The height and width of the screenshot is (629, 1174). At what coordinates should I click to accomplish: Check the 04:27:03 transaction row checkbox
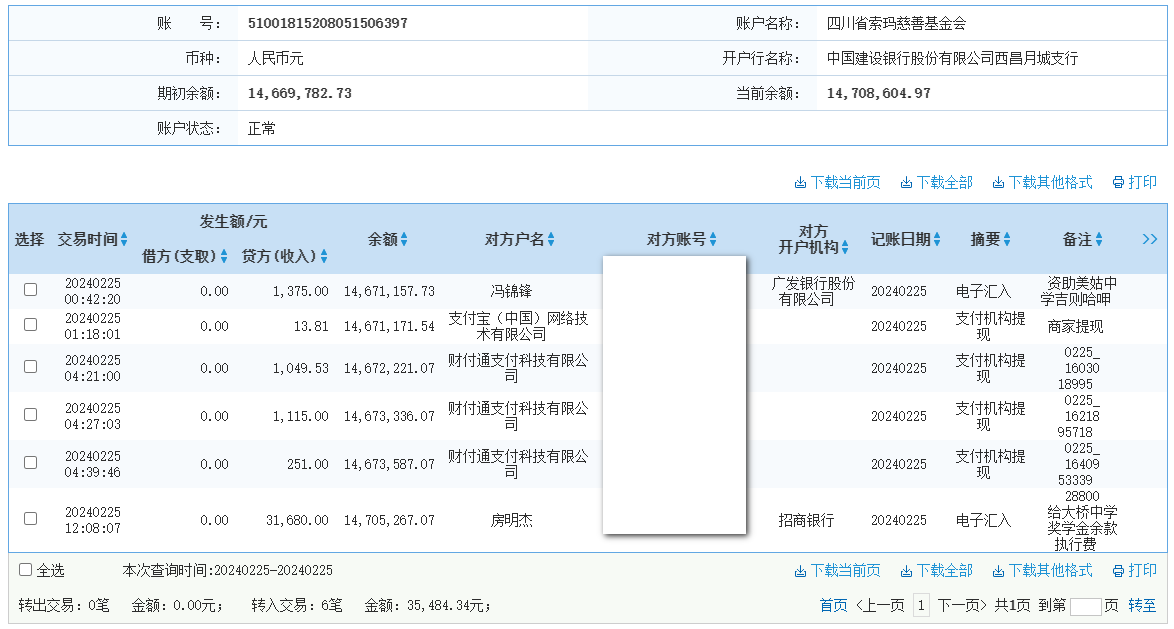pos(31,414)
